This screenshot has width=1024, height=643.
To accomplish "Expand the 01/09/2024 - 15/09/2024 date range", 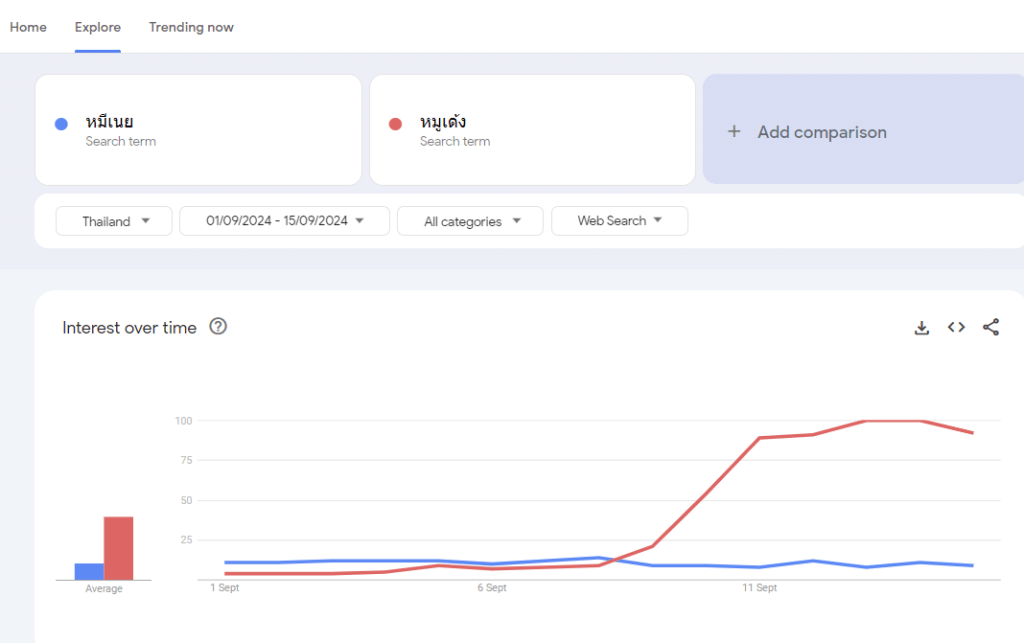I will click(x=284, y=221).
